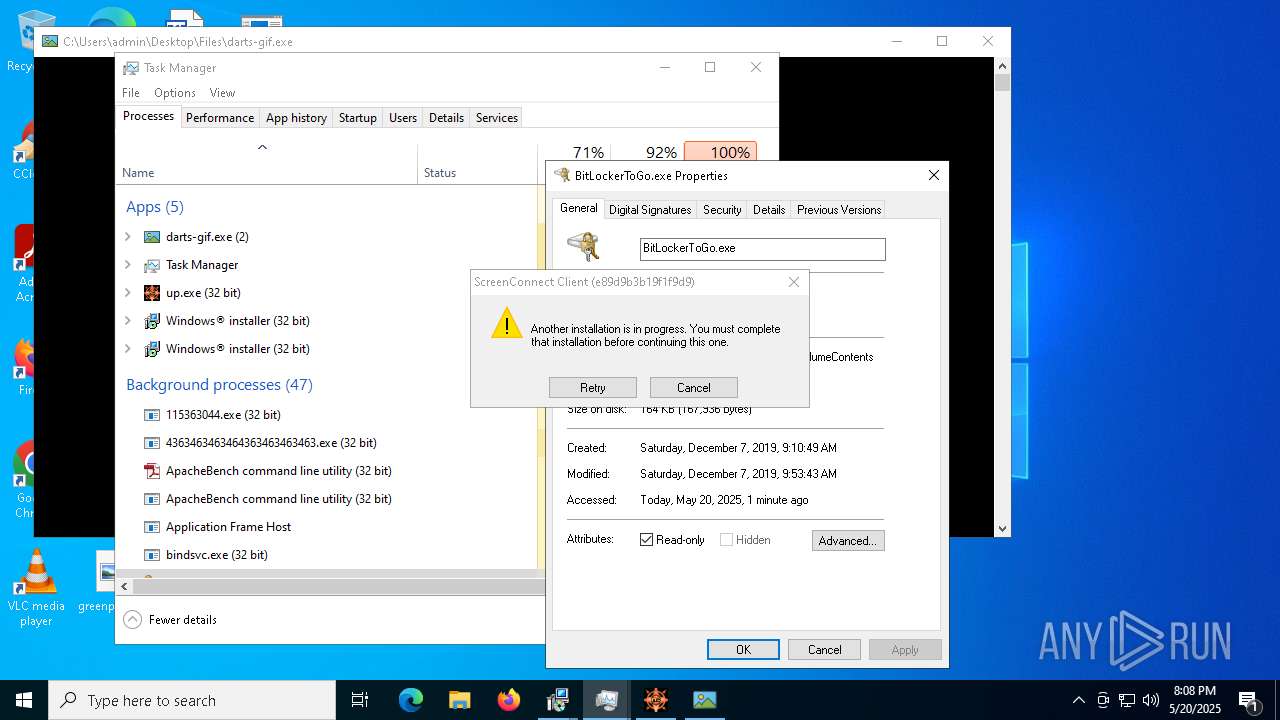Click the taskbar search box
Image resolution: width=1280 pixels, height=720 pixels.
click(x=192, y=700)
